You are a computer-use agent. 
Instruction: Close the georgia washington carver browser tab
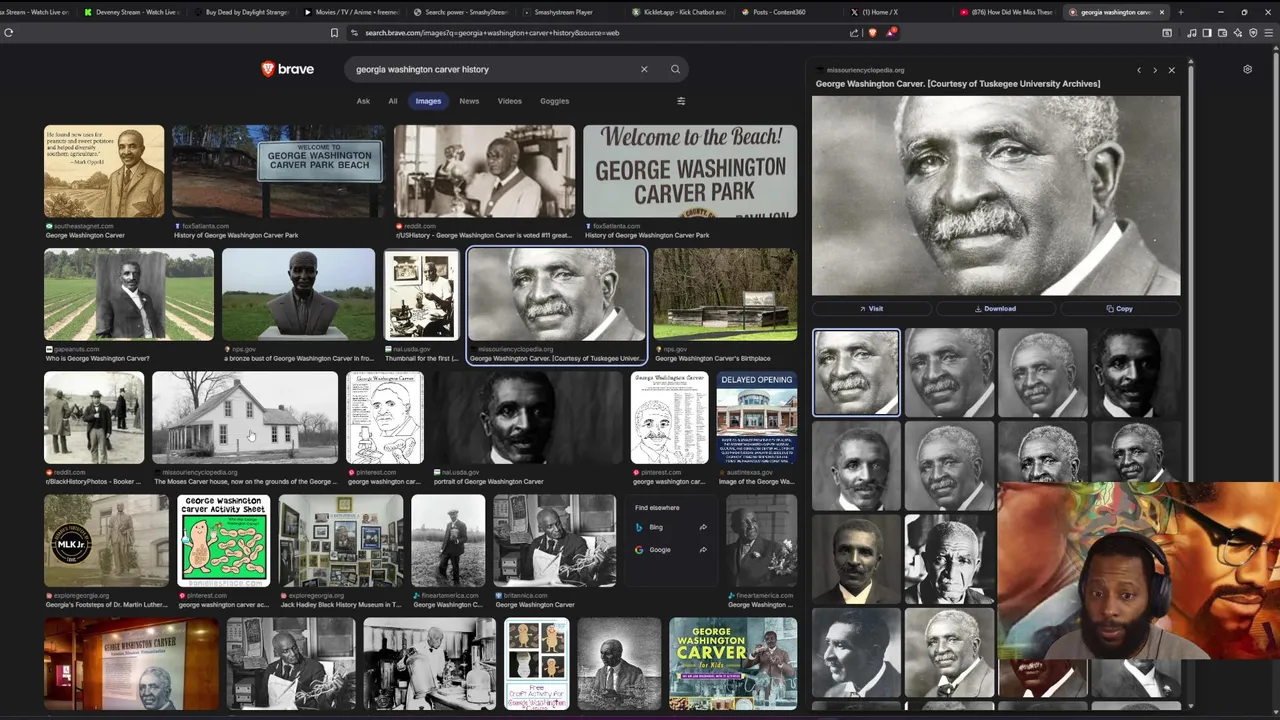1161,12
